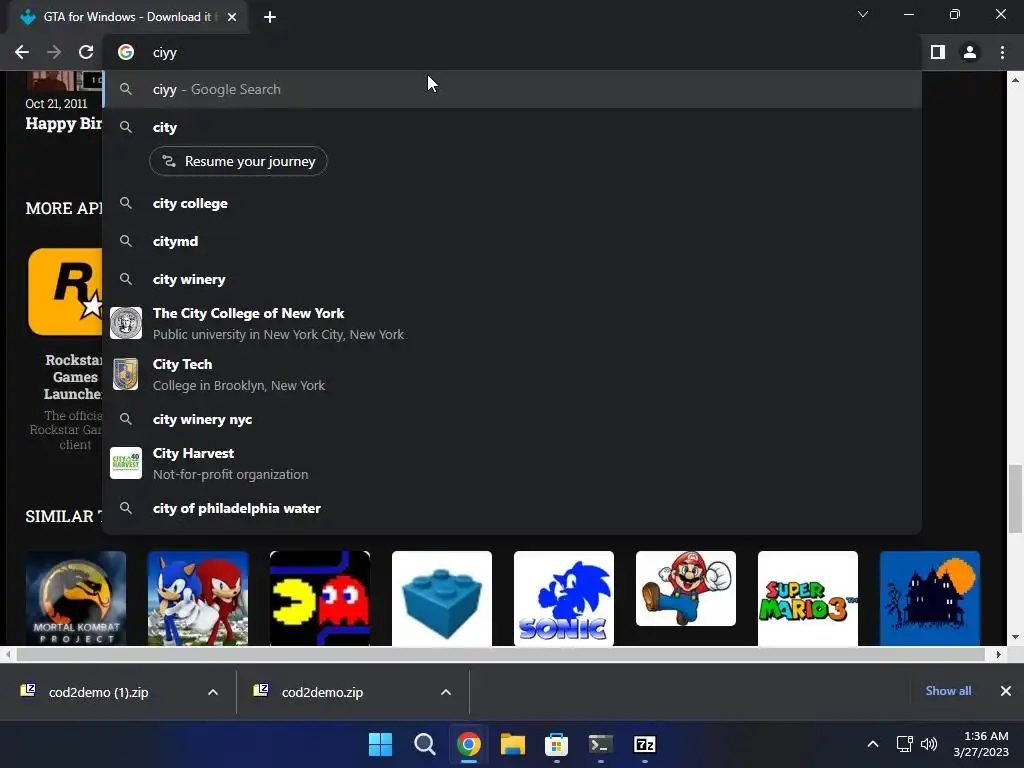Click the 'Resume your journey' chip

point(238,161)
